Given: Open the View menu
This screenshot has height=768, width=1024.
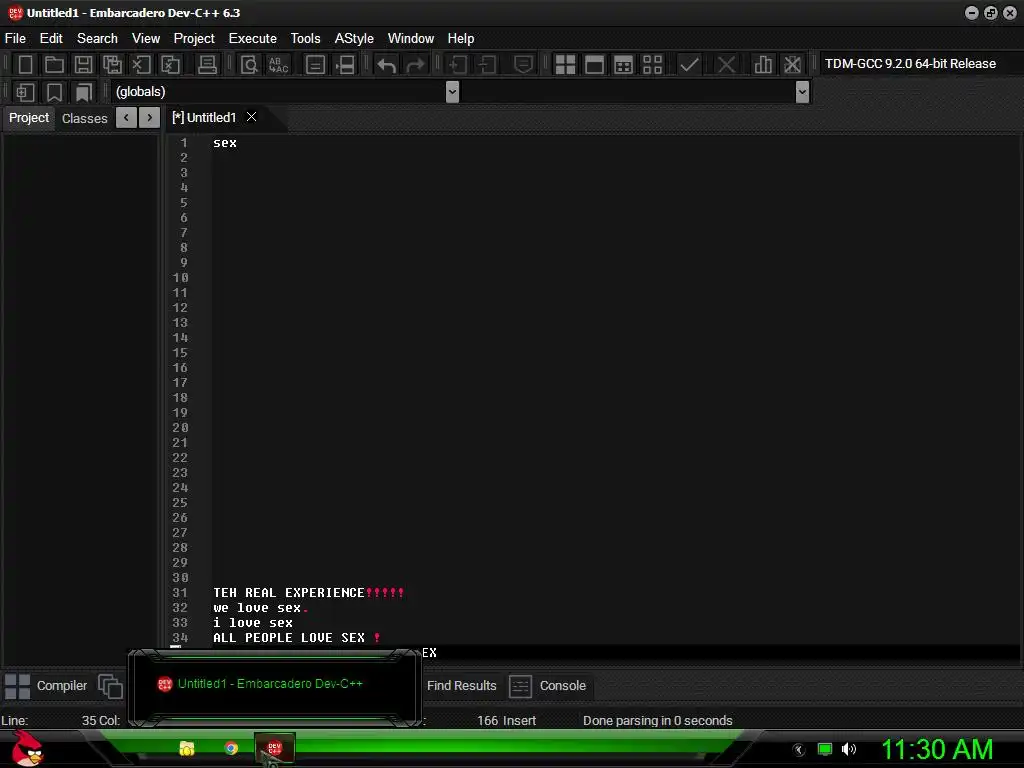Looking at the screenshot, I should pyautogui.click(x=146, y=39).
